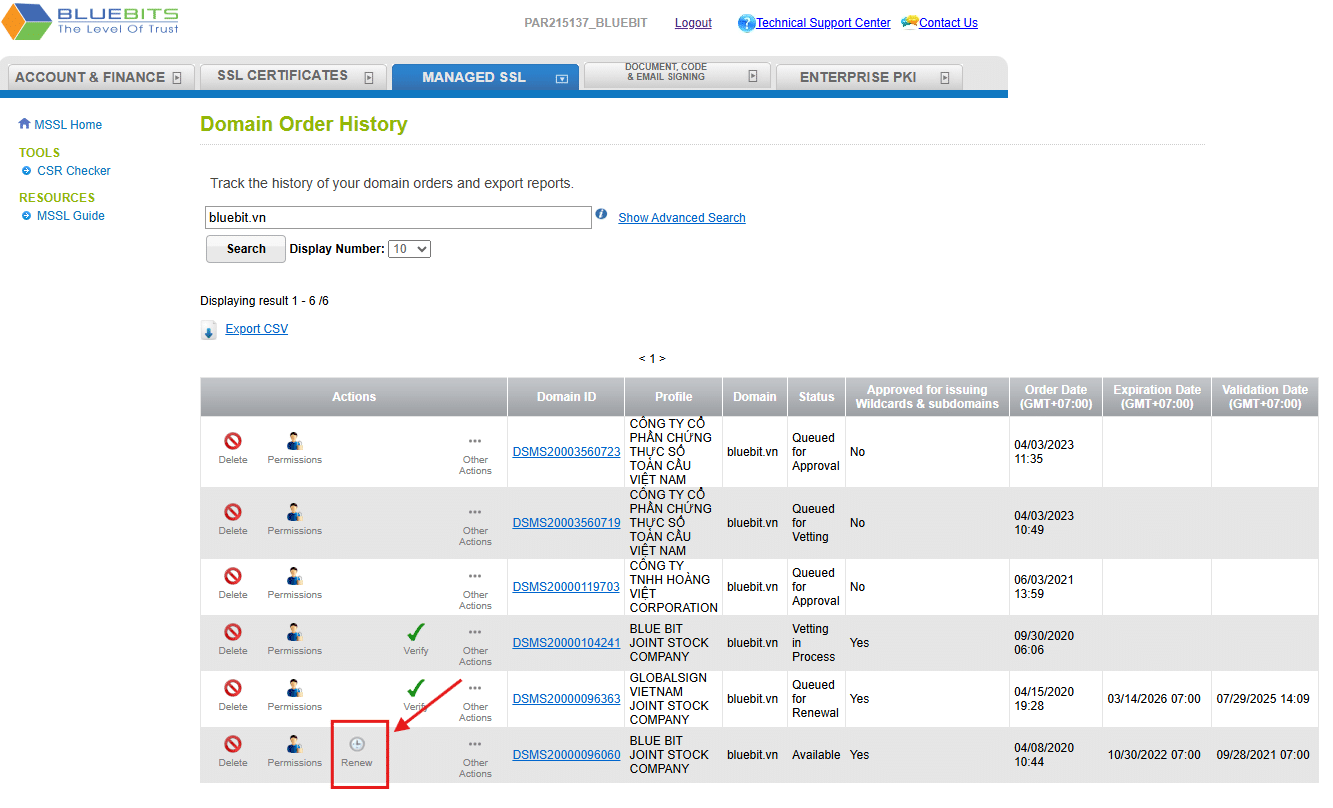Click the Show Advanced Search link
The height and width of the screenshot is (808, 1333).
(x=681, y=218)
